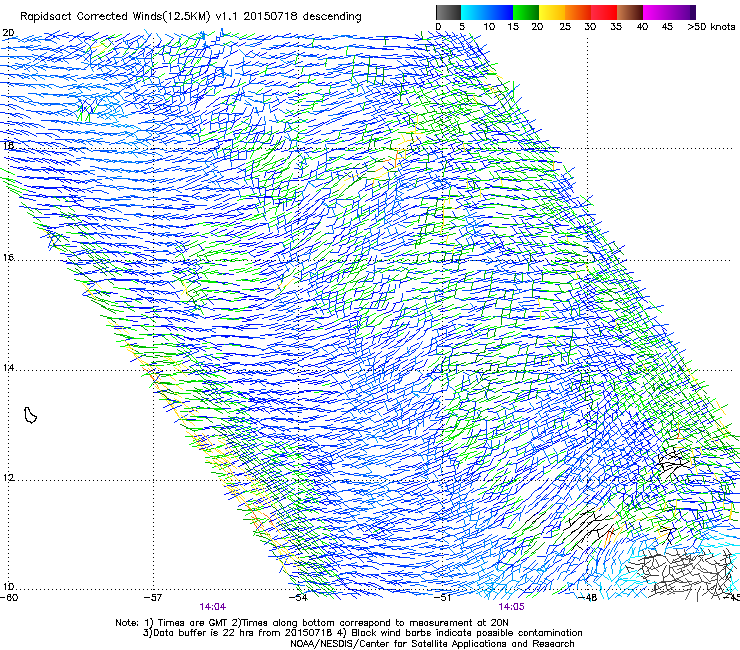
Task: Click the yellow 20-25 knots legend swatch
Action: point(552,12)
